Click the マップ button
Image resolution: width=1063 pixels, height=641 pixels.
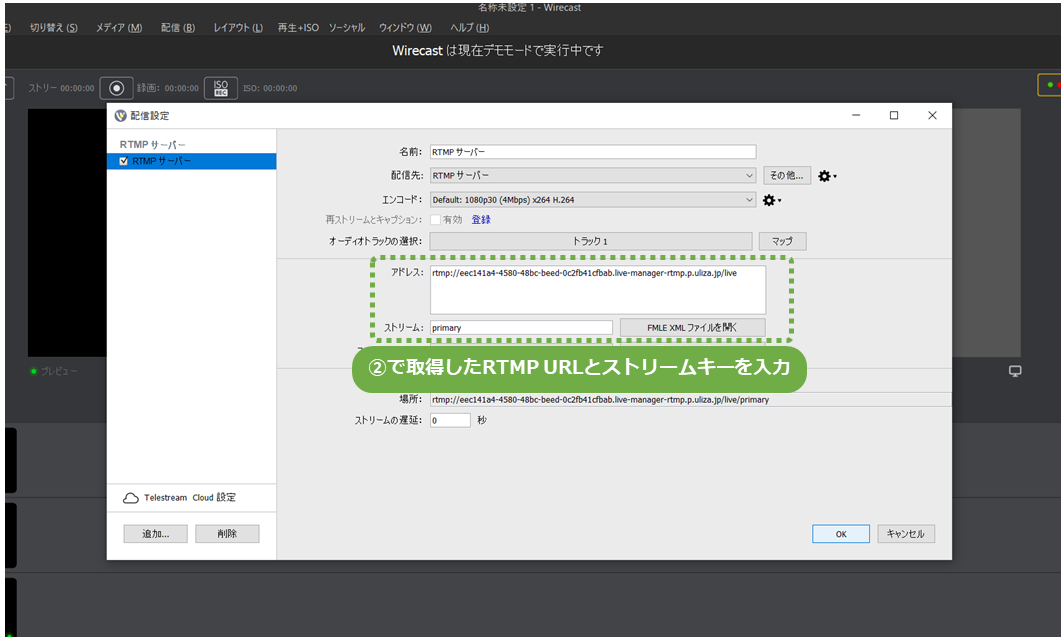(x=782, y=241)
